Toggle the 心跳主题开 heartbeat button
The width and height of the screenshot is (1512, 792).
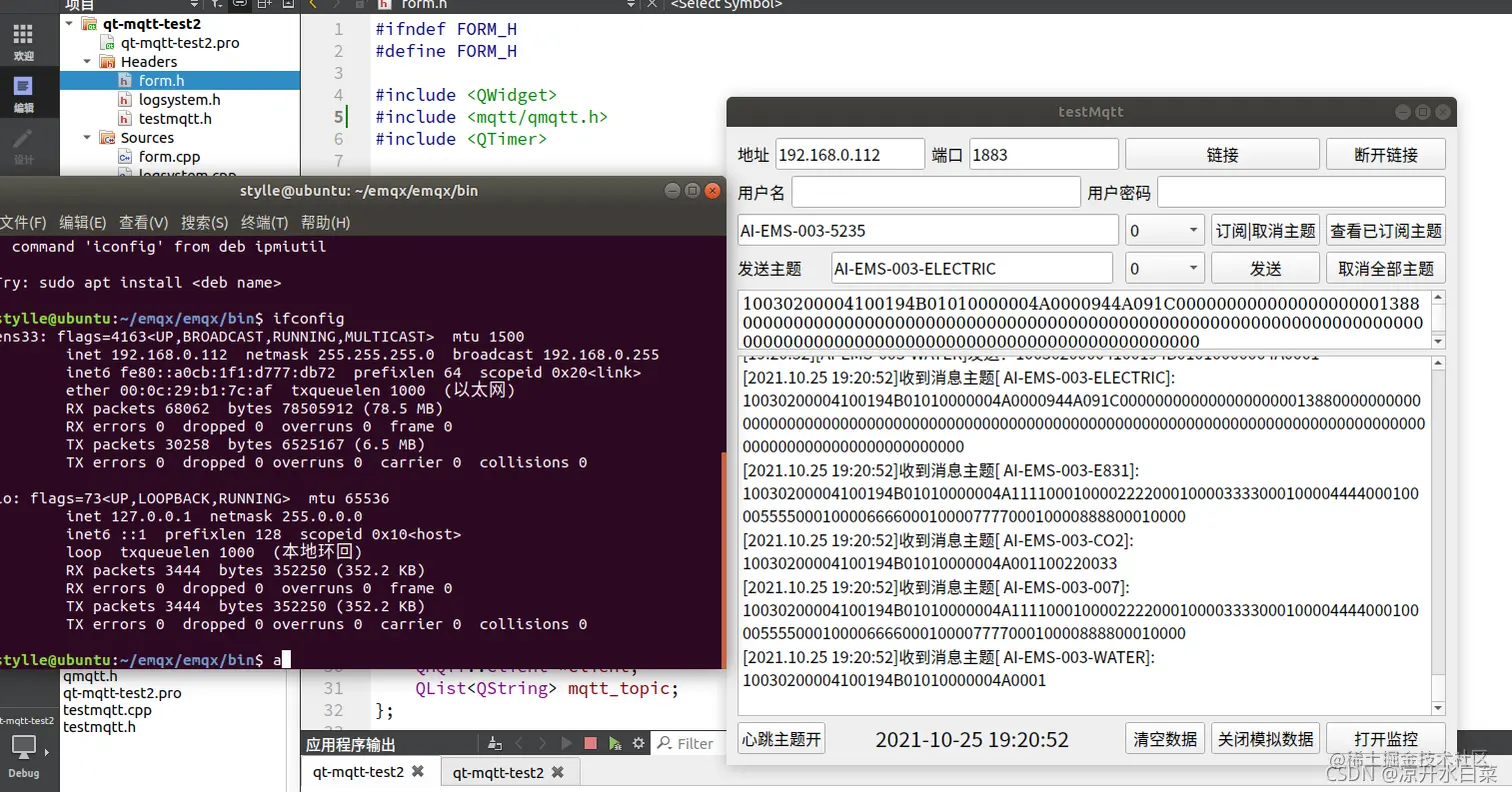coord(781,739)
